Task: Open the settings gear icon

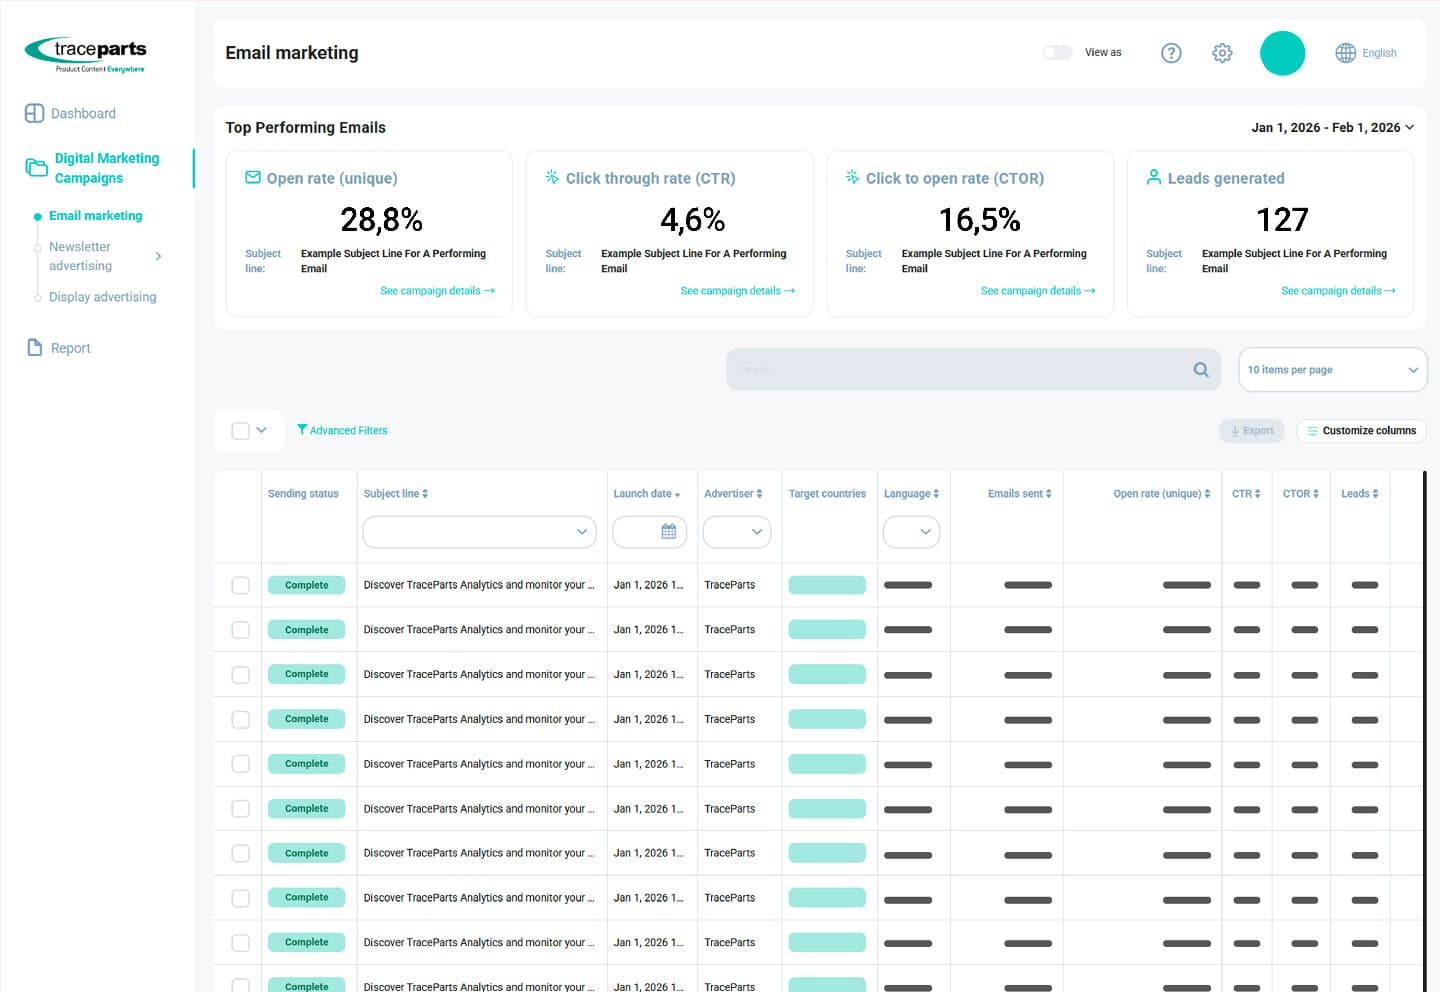Action: tap(1222, 53)
